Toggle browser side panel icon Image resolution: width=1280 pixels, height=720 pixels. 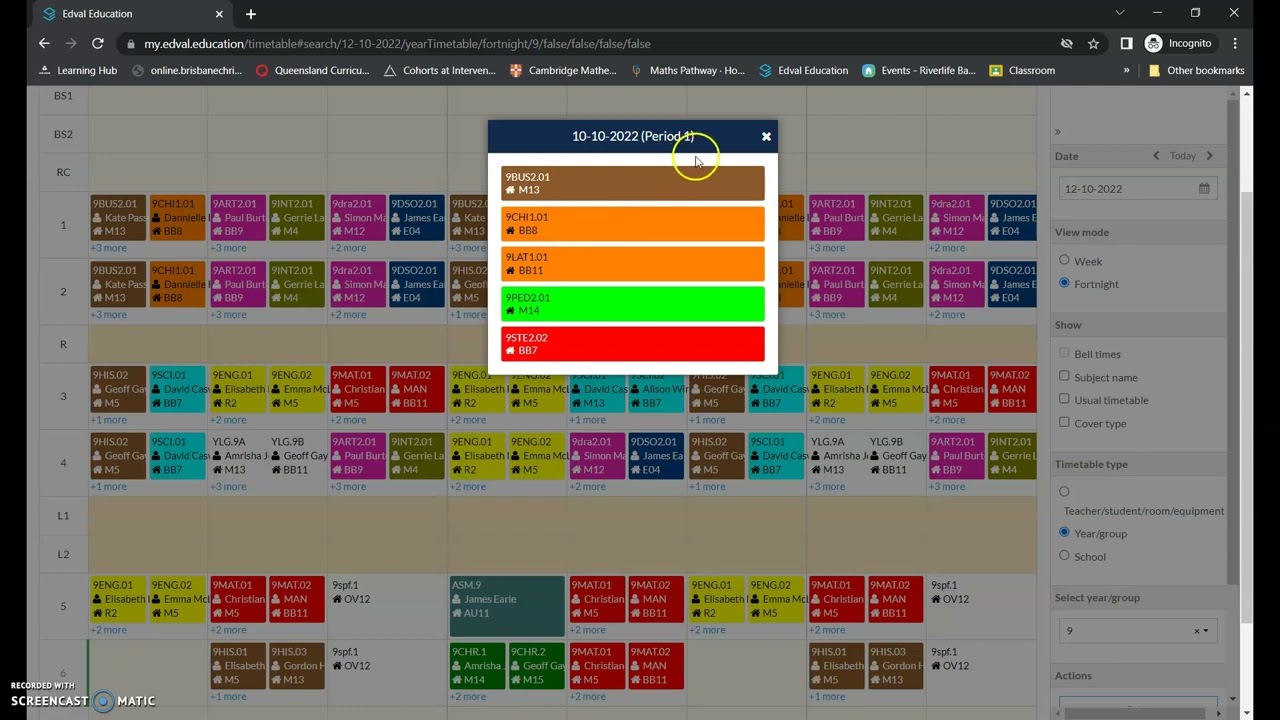[1126, 44]
